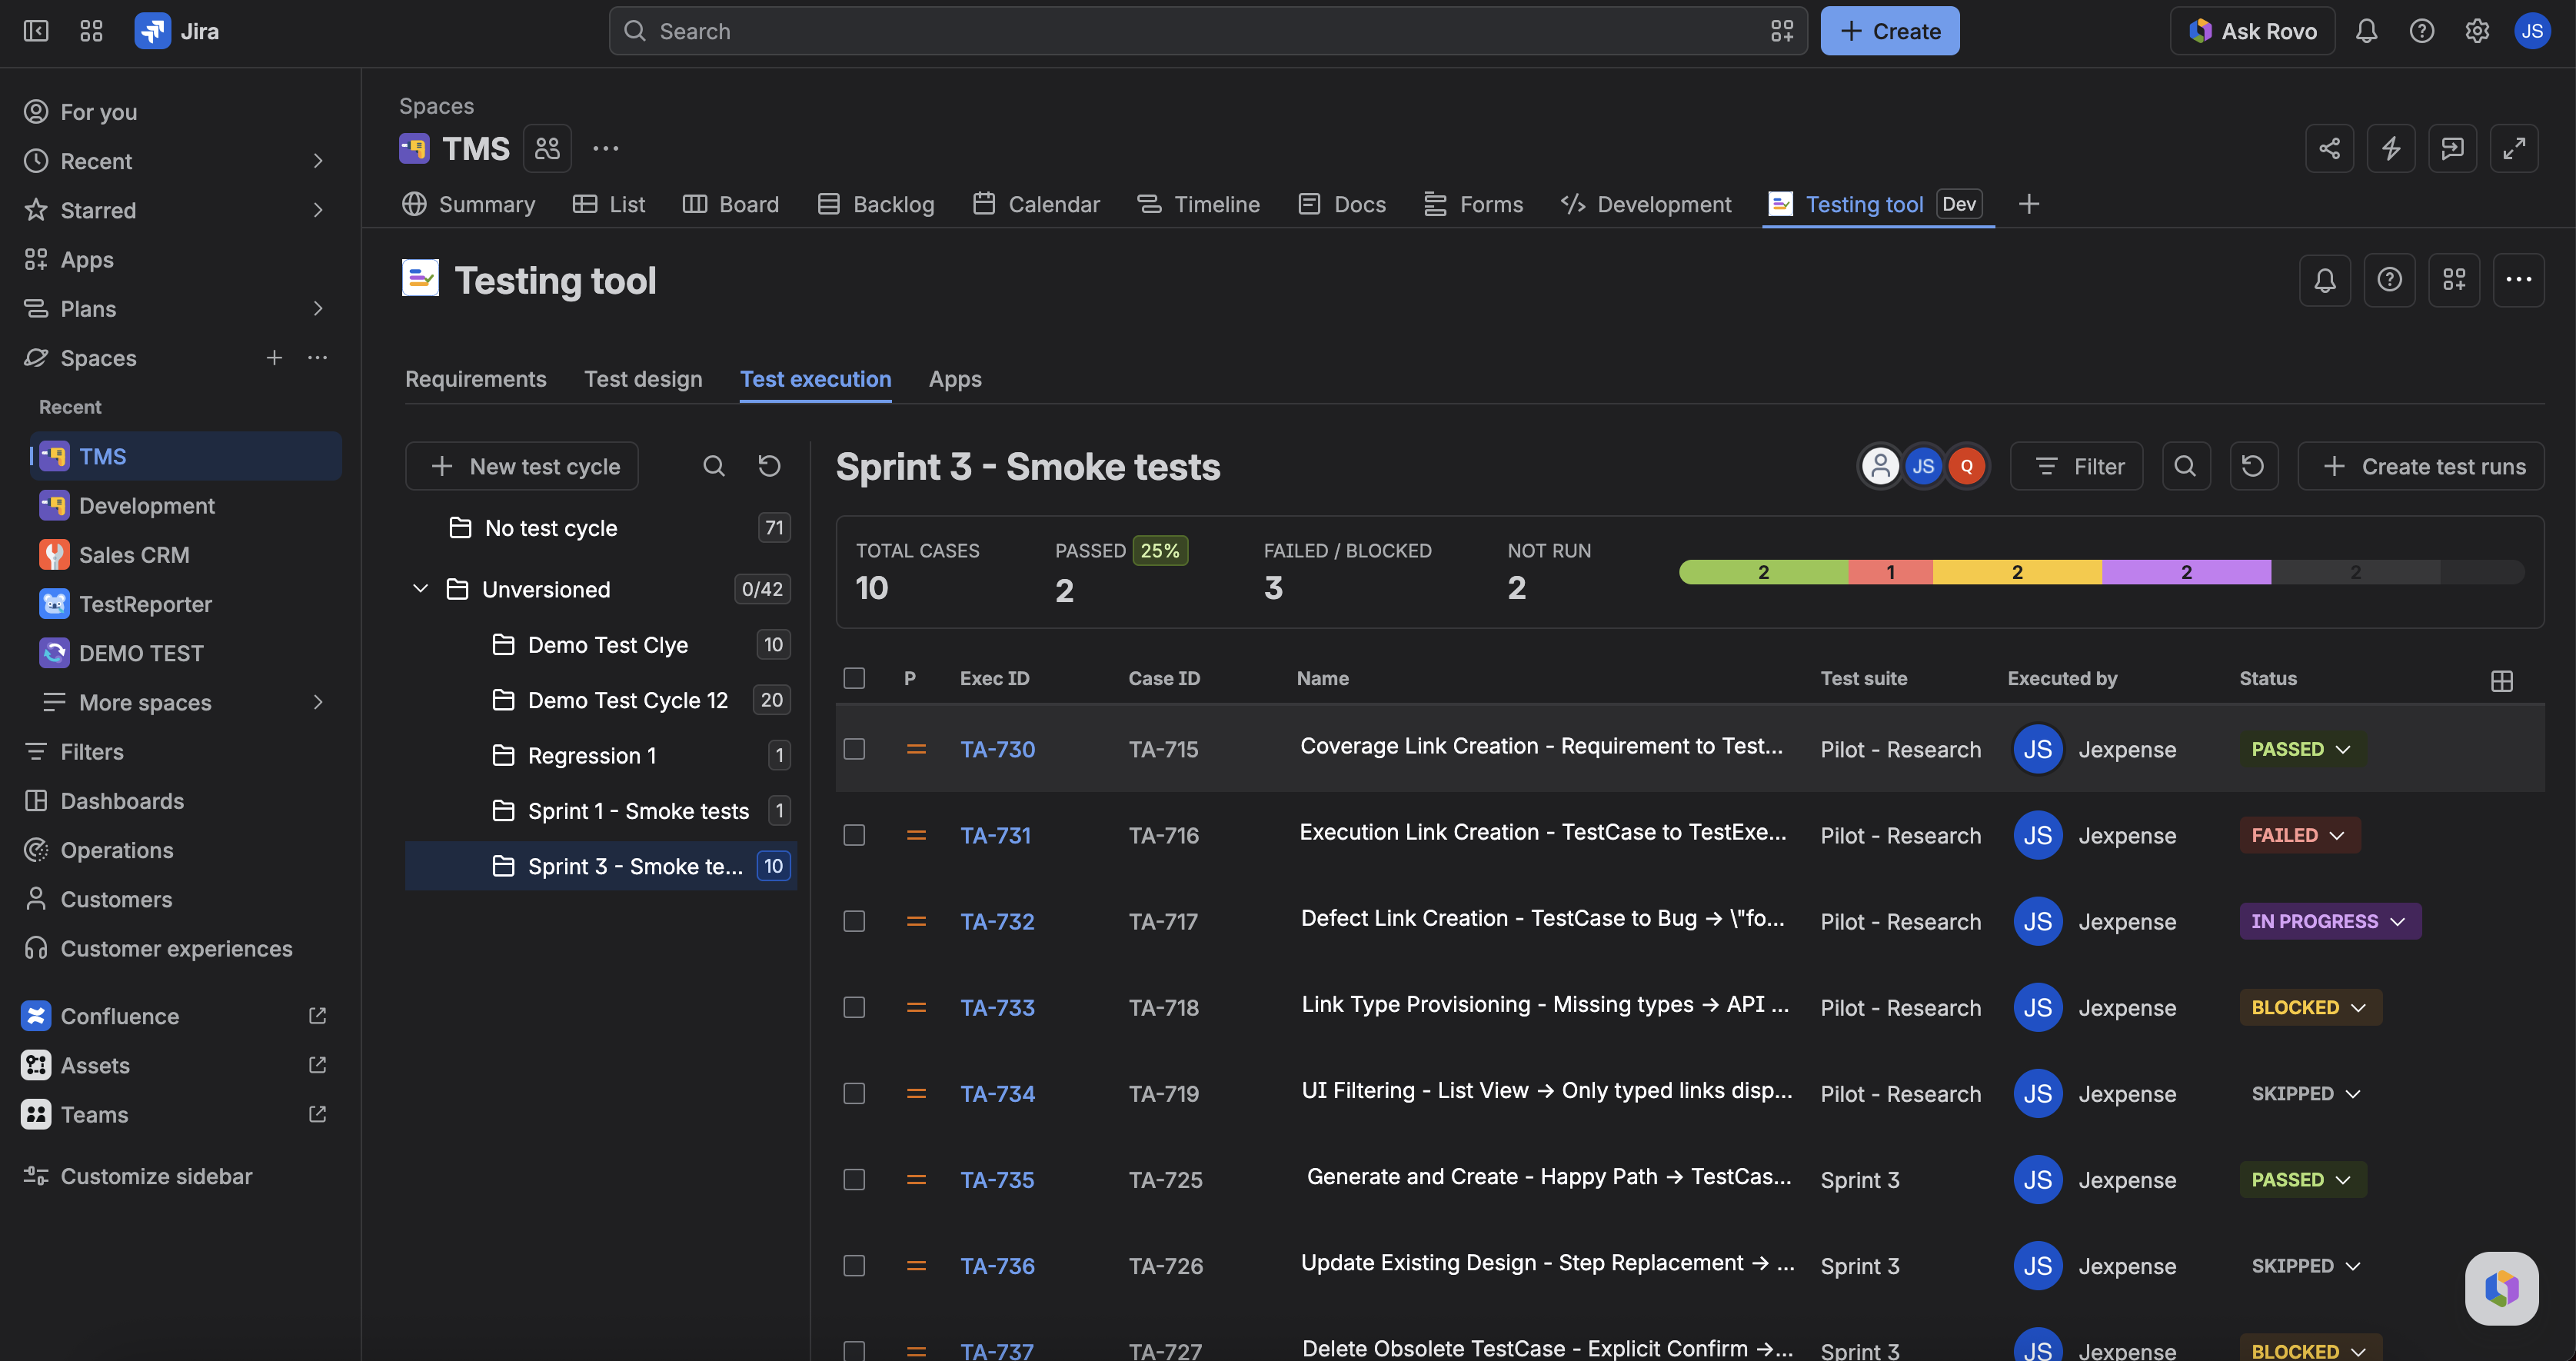Add a new tab with plus icon

[2029, 204]
